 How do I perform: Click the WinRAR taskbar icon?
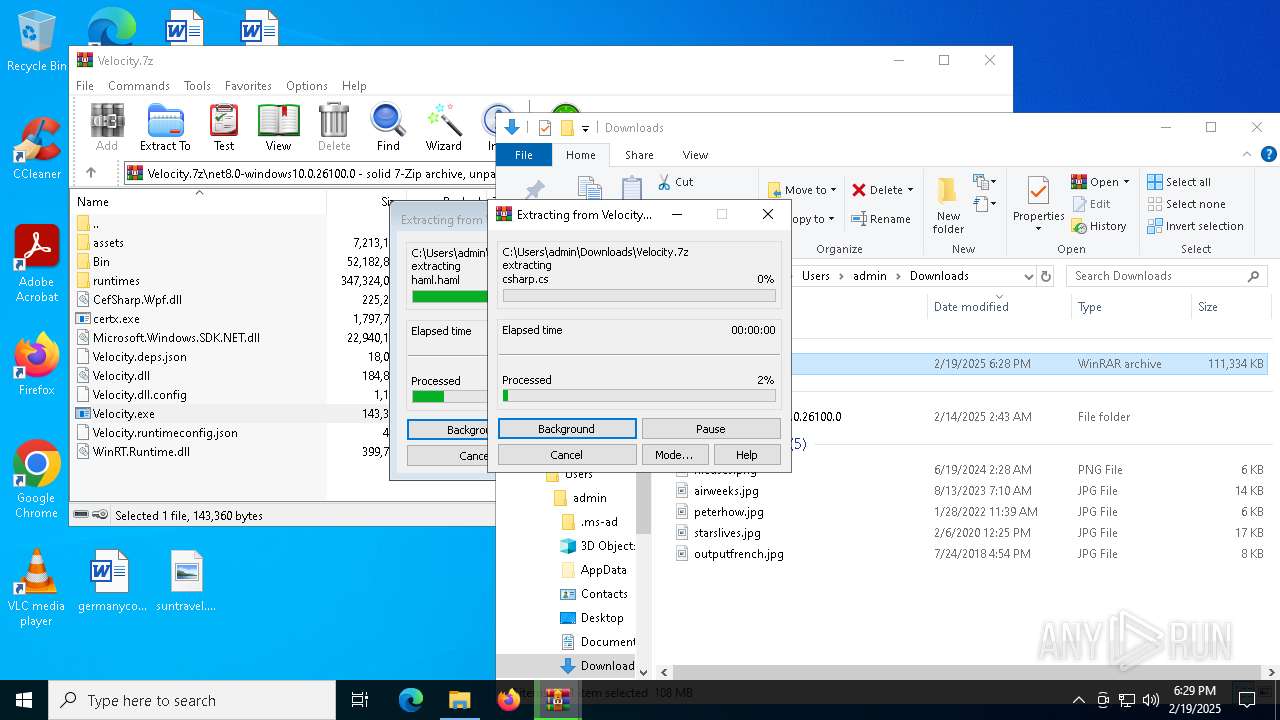[557, 700]
